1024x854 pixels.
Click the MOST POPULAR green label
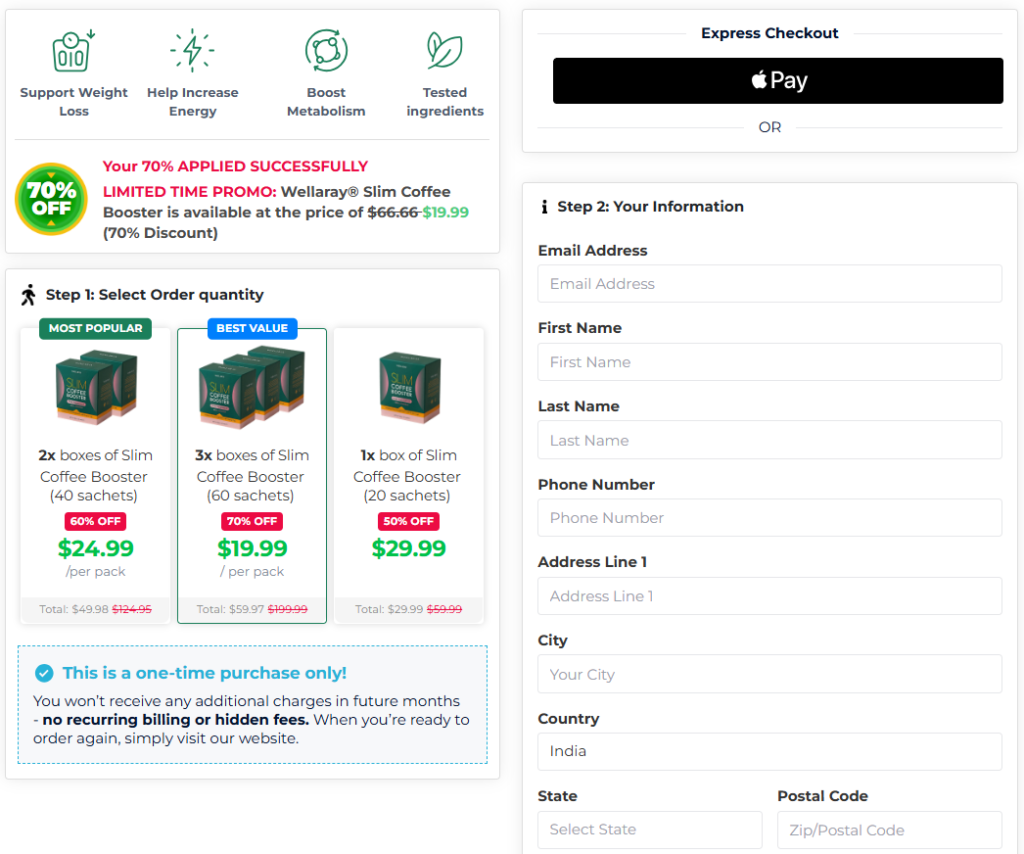(95, 328)
